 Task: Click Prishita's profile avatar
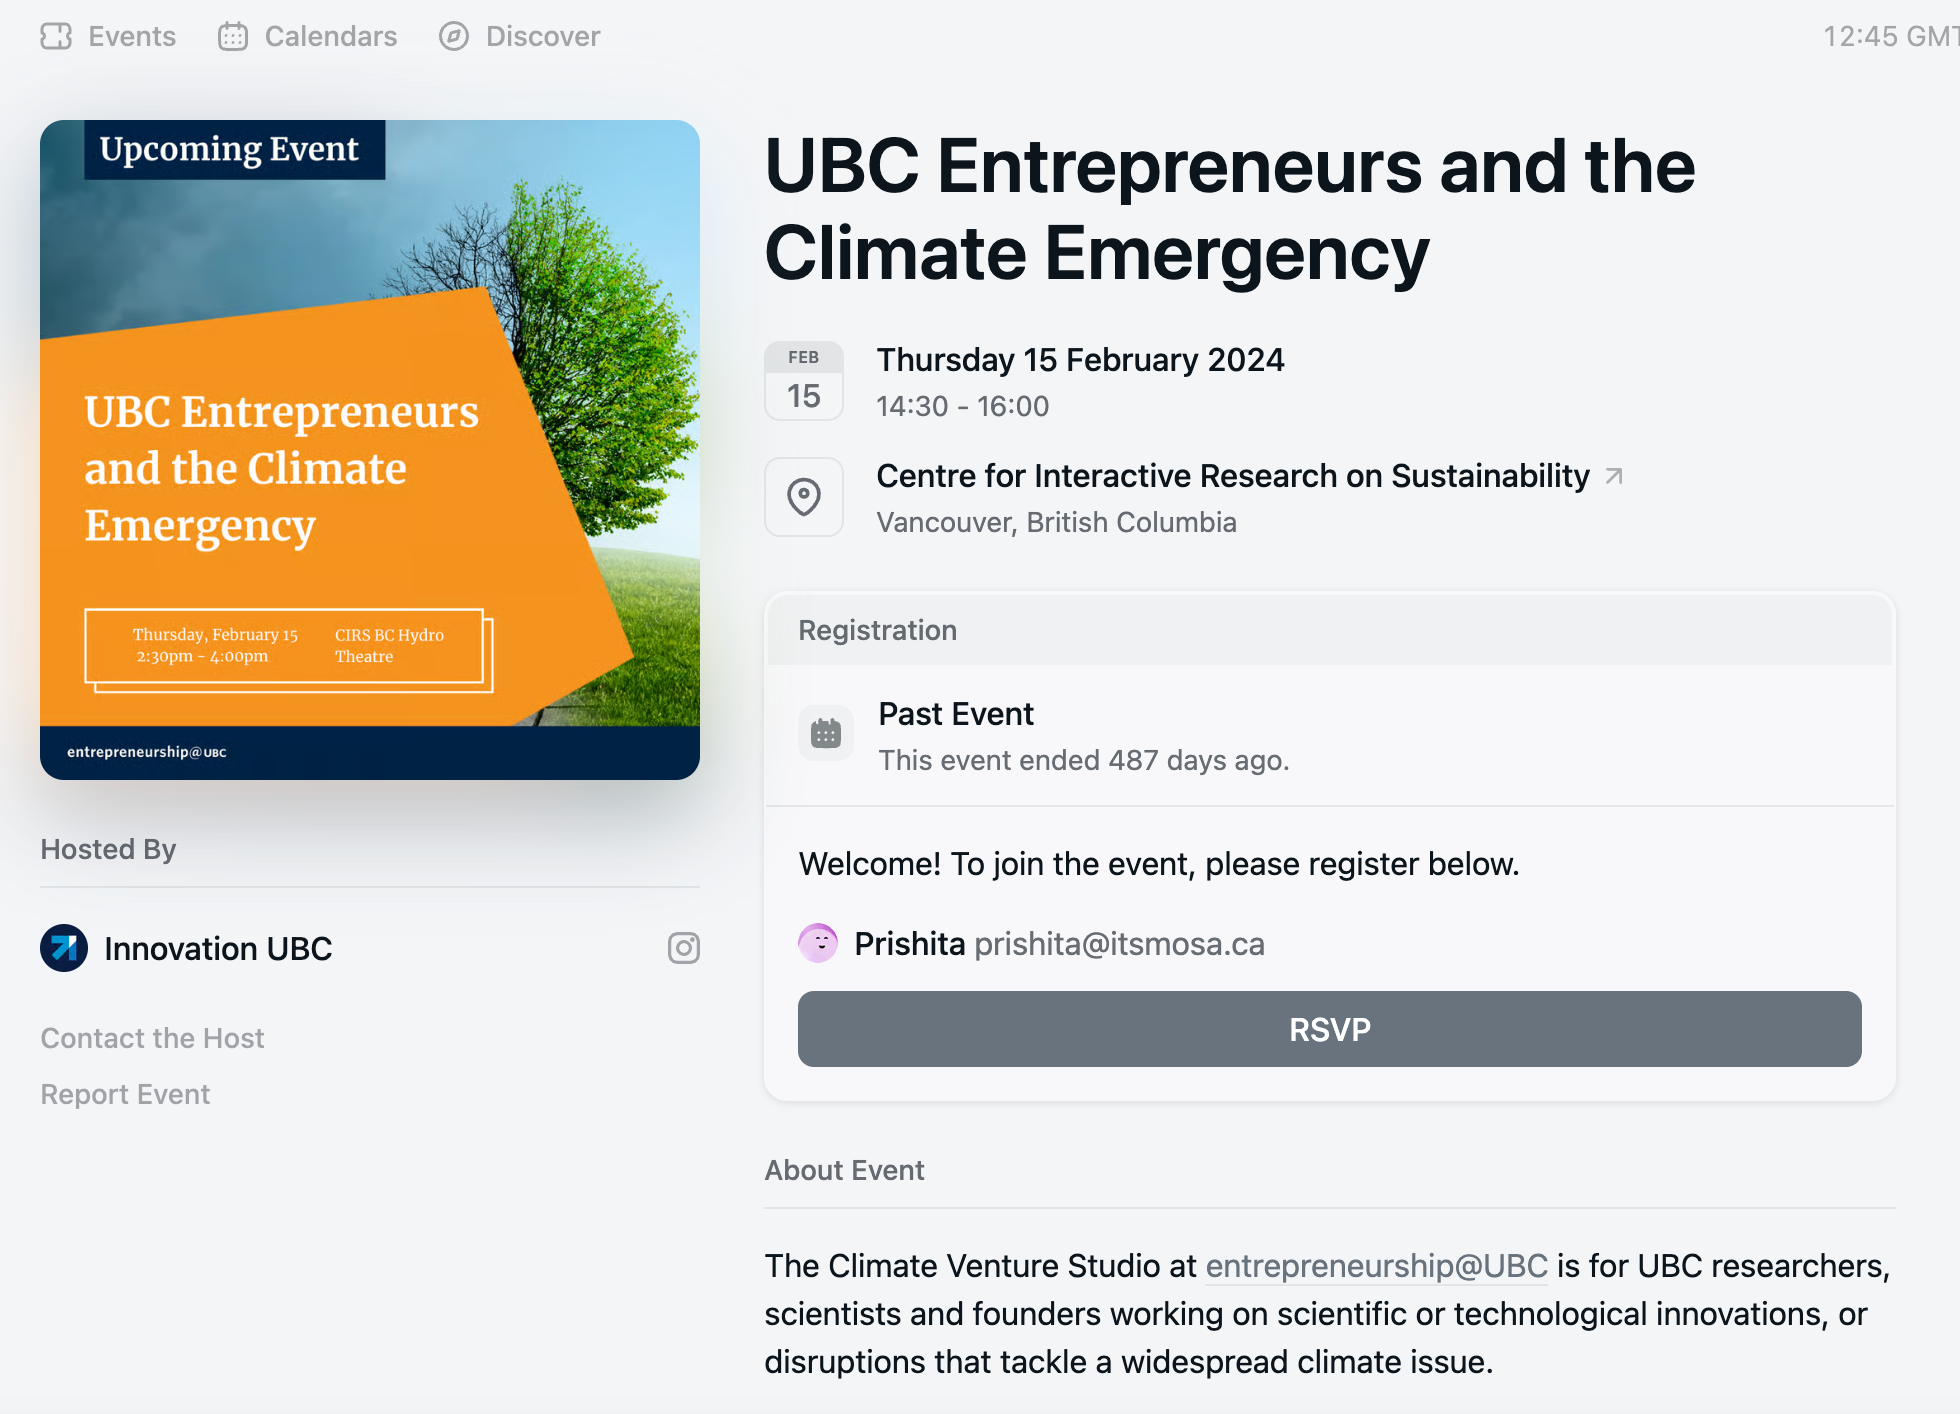click(x=818, y=943)
